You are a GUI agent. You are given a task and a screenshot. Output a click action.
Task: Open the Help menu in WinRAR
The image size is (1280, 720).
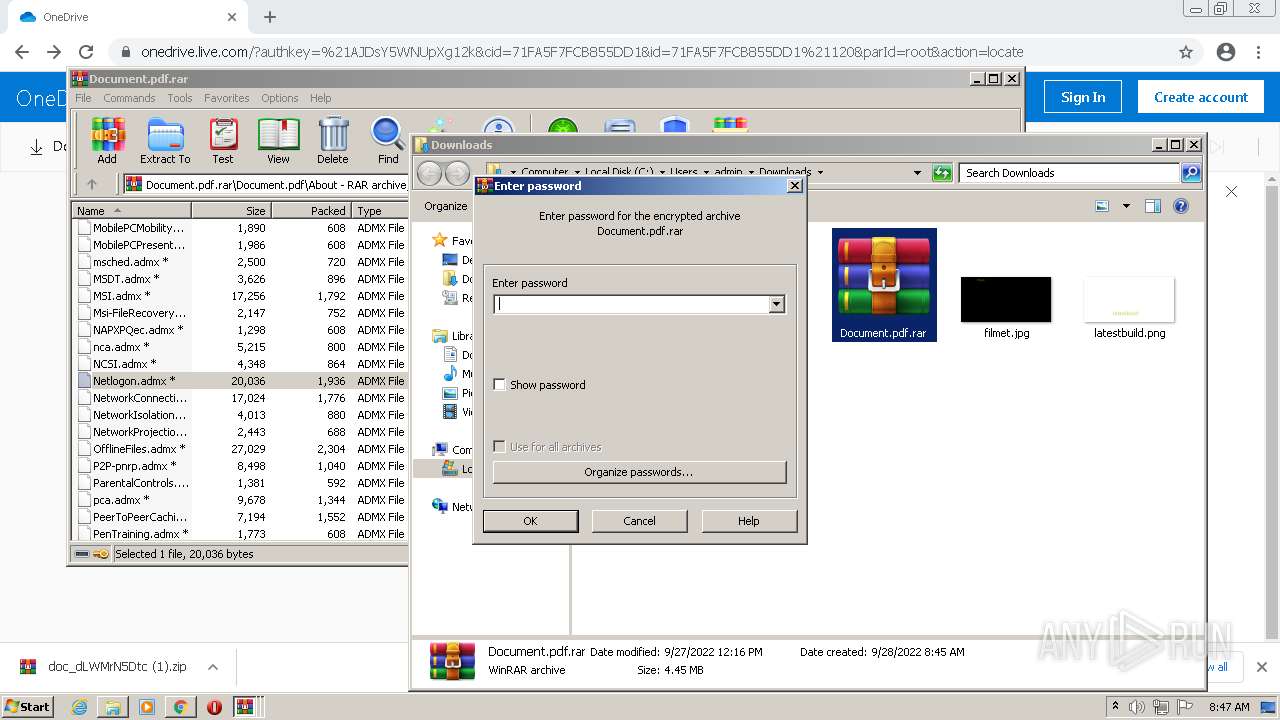pos(320,98)
